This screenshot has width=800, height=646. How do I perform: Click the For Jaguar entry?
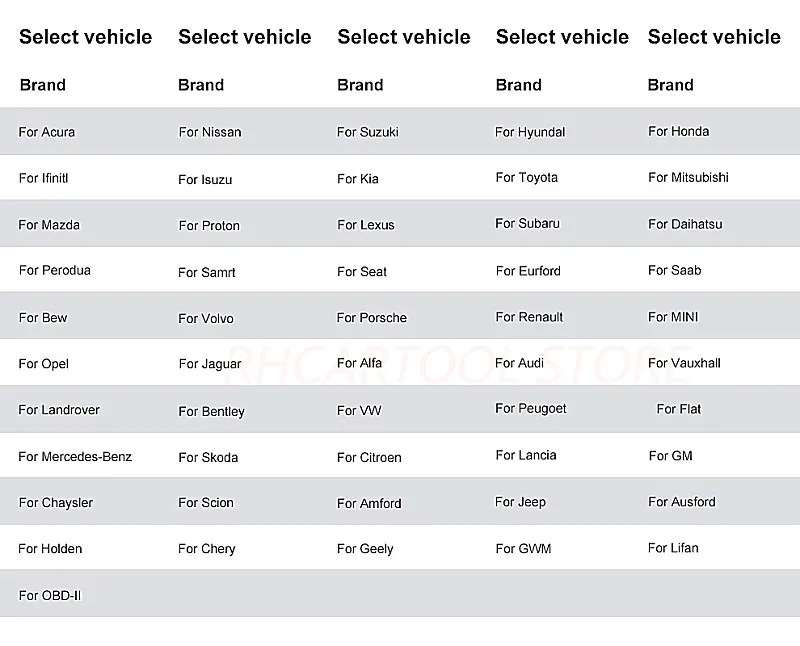coord(210,364)
